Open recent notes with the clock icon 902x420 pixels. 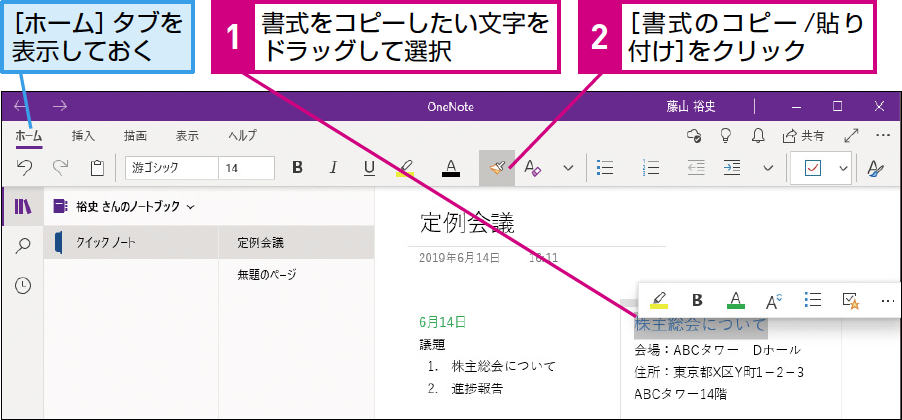(x=22, y=286)
